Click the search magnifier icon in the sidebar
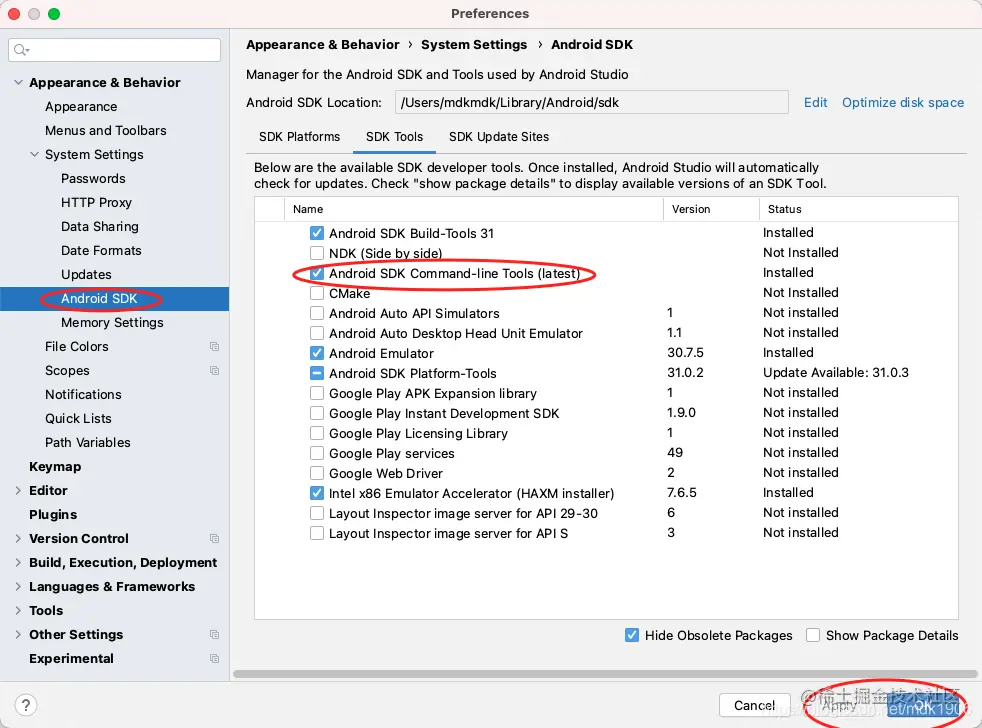This screenshot has height=728, width=982. pyautogui.click(x=21, y=49)
